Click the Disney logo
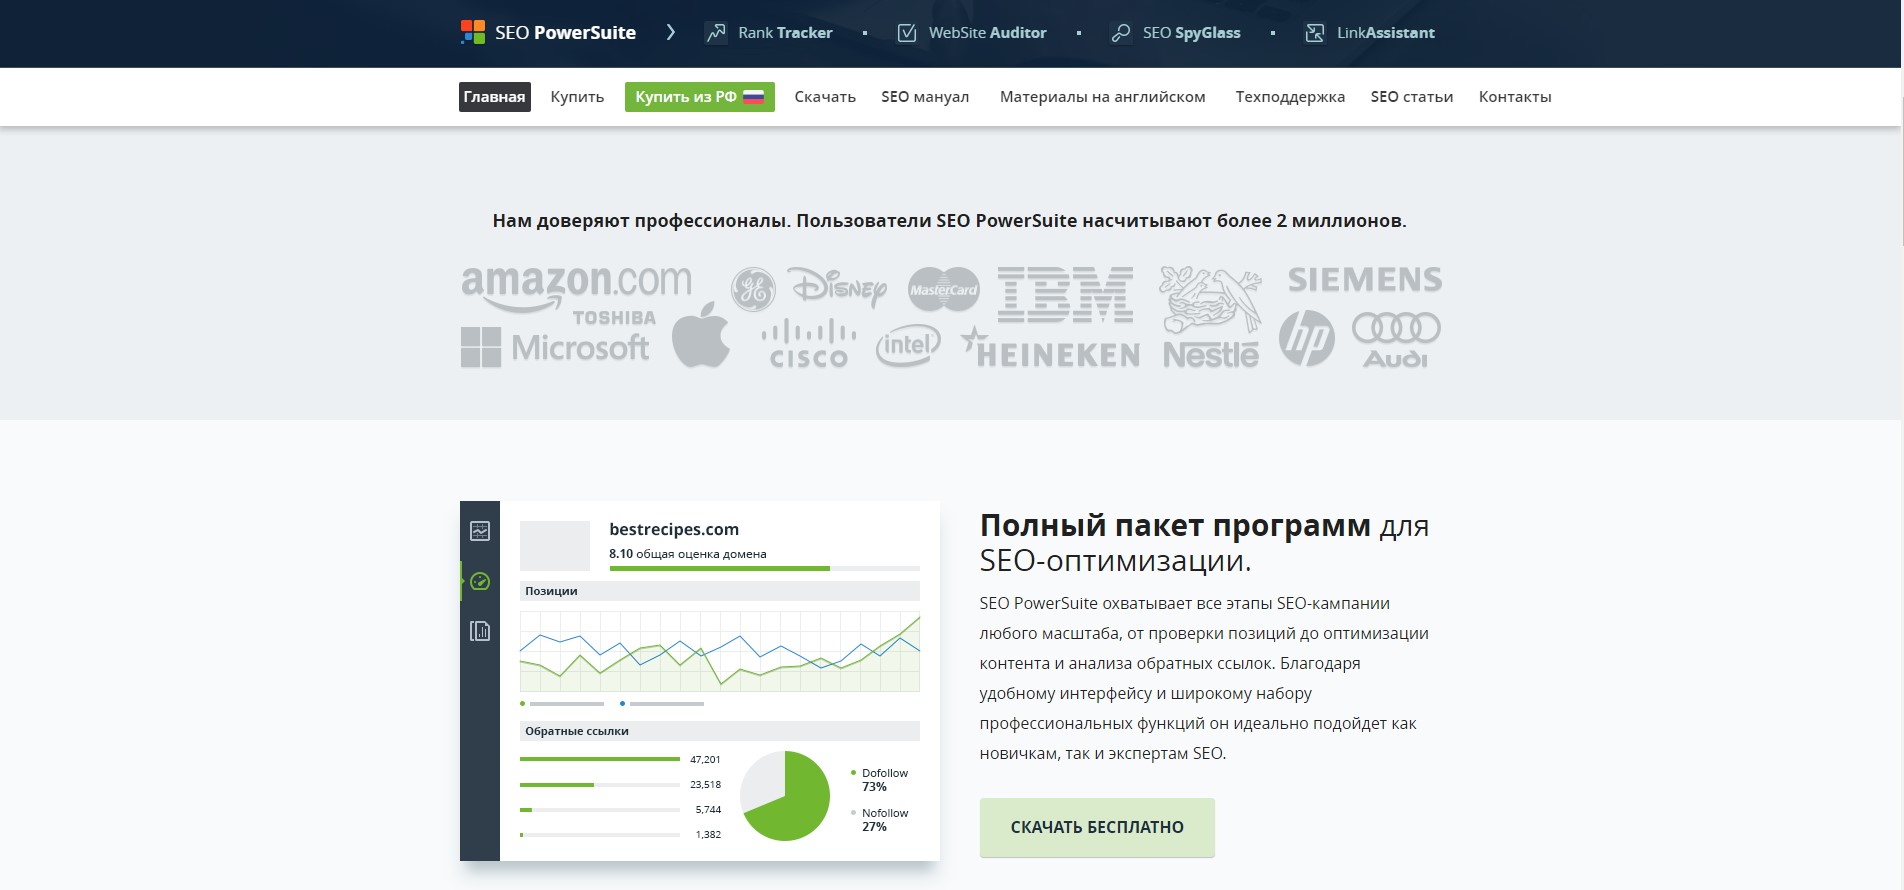The height and width of the screenshot is (890, 1904). (838, 286)
